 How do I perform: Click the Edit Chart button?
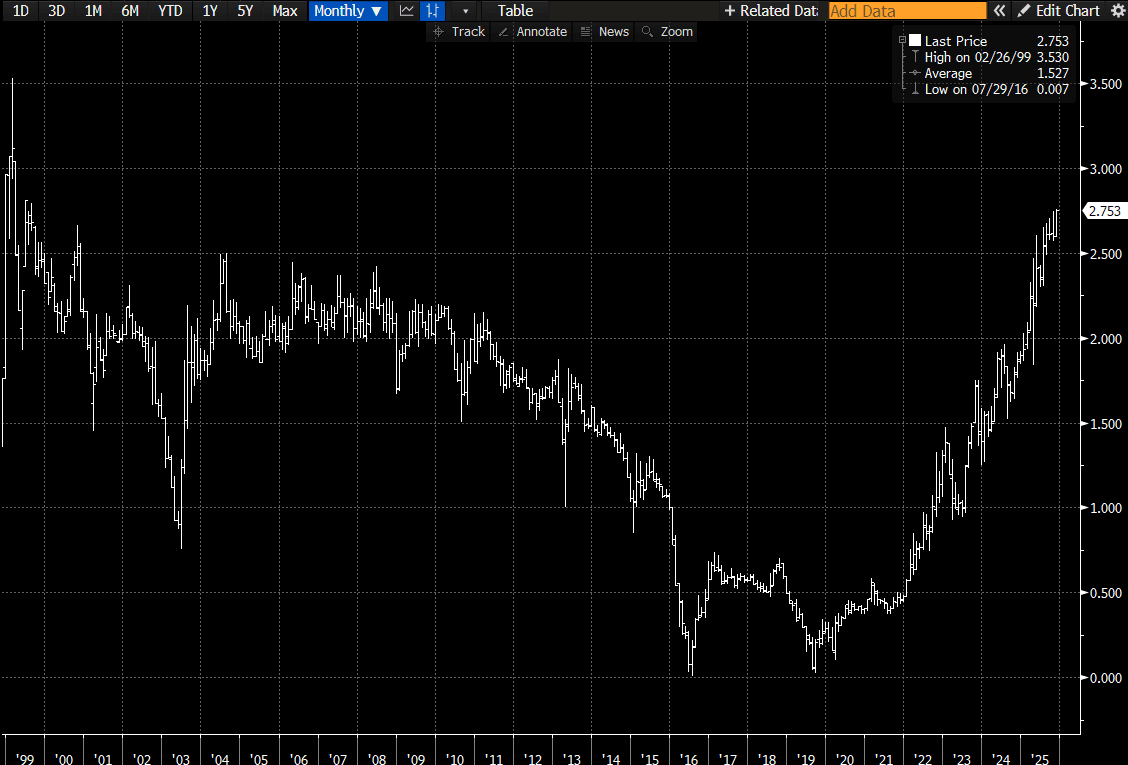pyautogui.click(x=1060, y=11)
